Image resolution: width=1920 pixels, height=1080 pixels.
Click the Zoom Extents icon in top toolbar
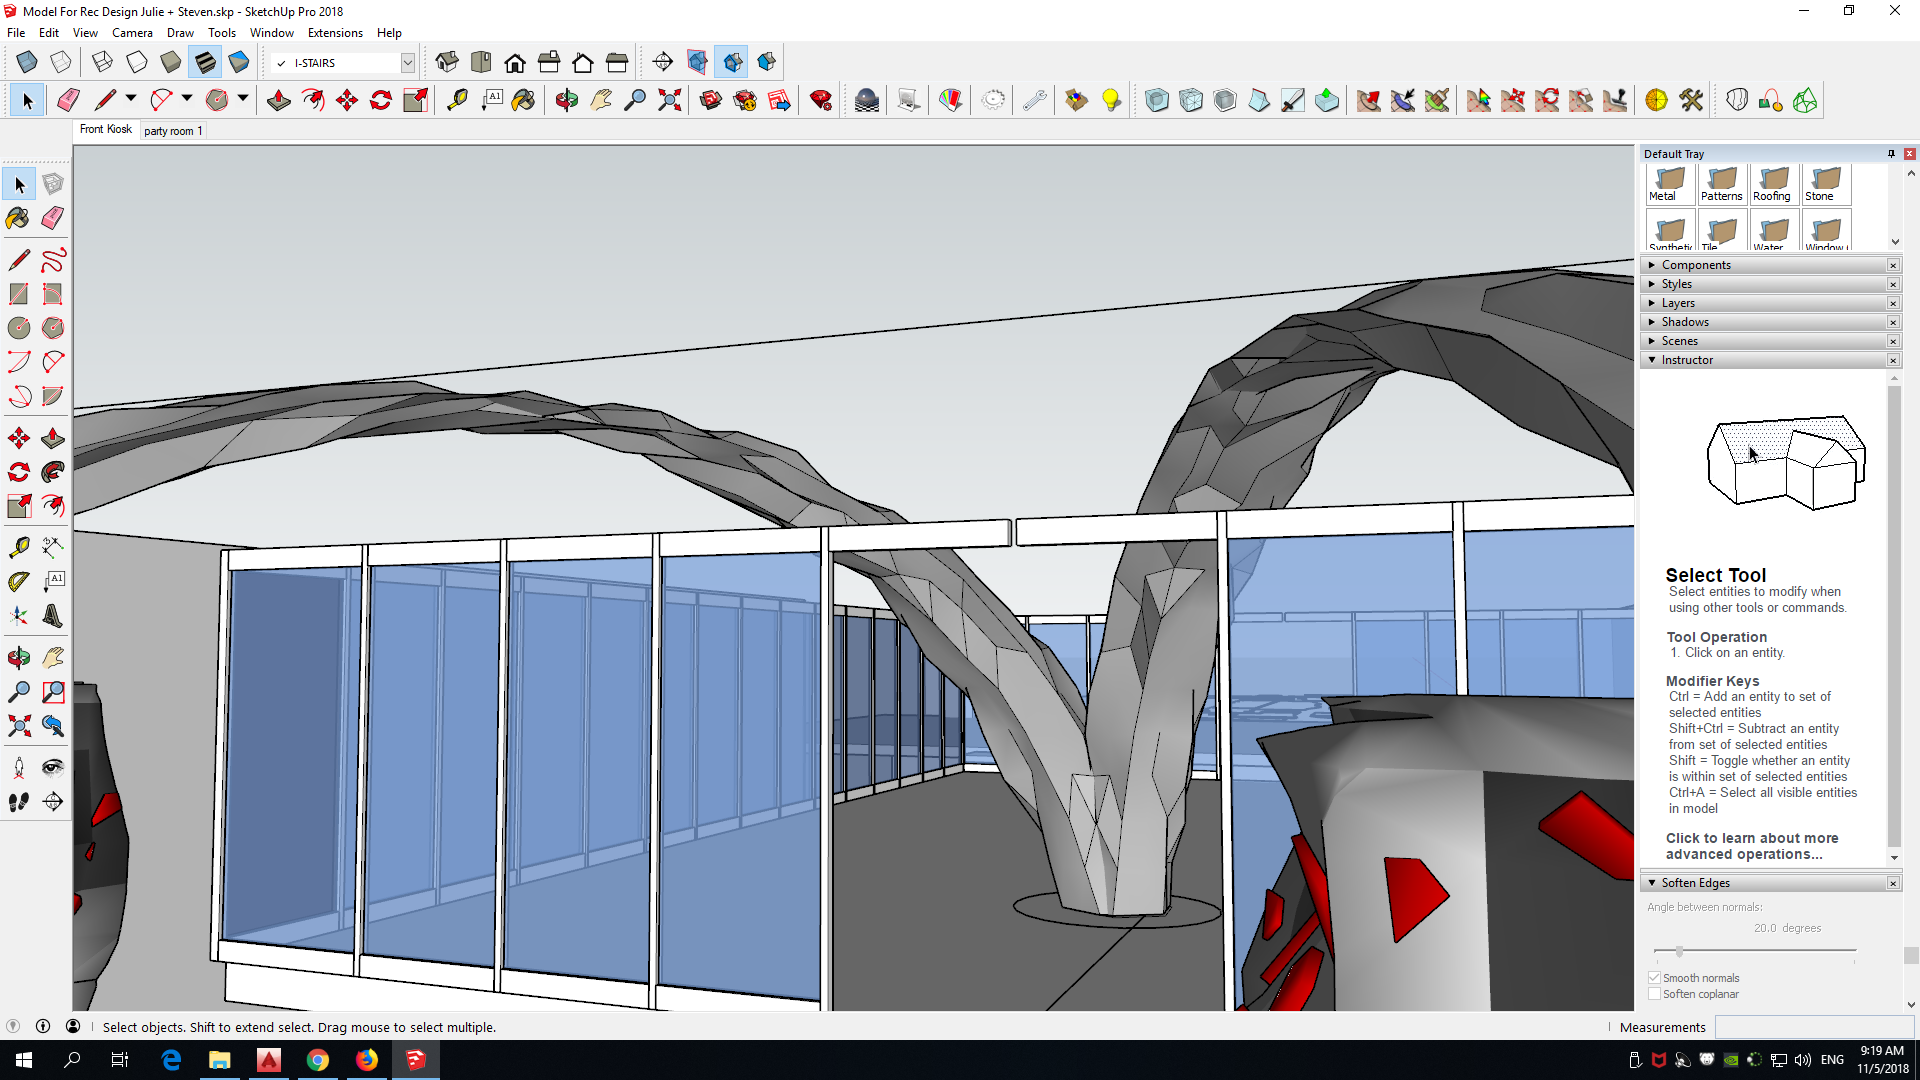tap(669, 100)
